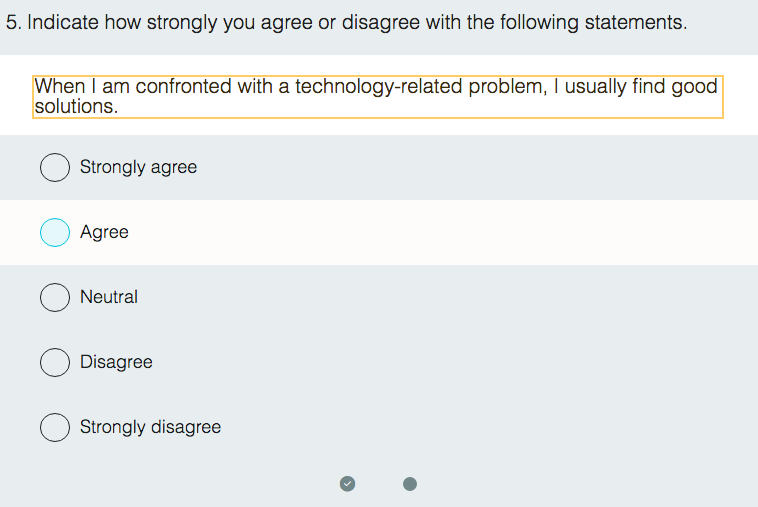Viewport: 758px width, 507px height.
Task: Choose the Agree radio circle
Action: coord(55,233)
